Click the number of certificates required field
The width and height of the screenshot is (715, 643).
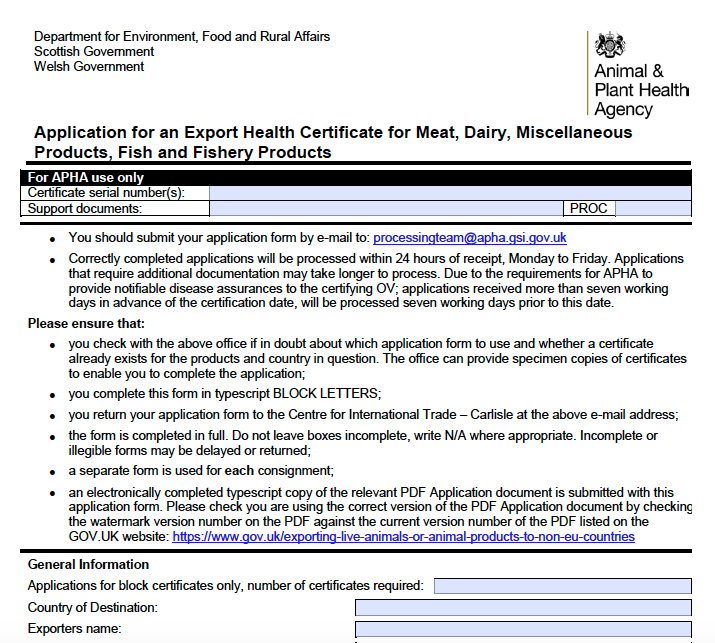point(563,586)
